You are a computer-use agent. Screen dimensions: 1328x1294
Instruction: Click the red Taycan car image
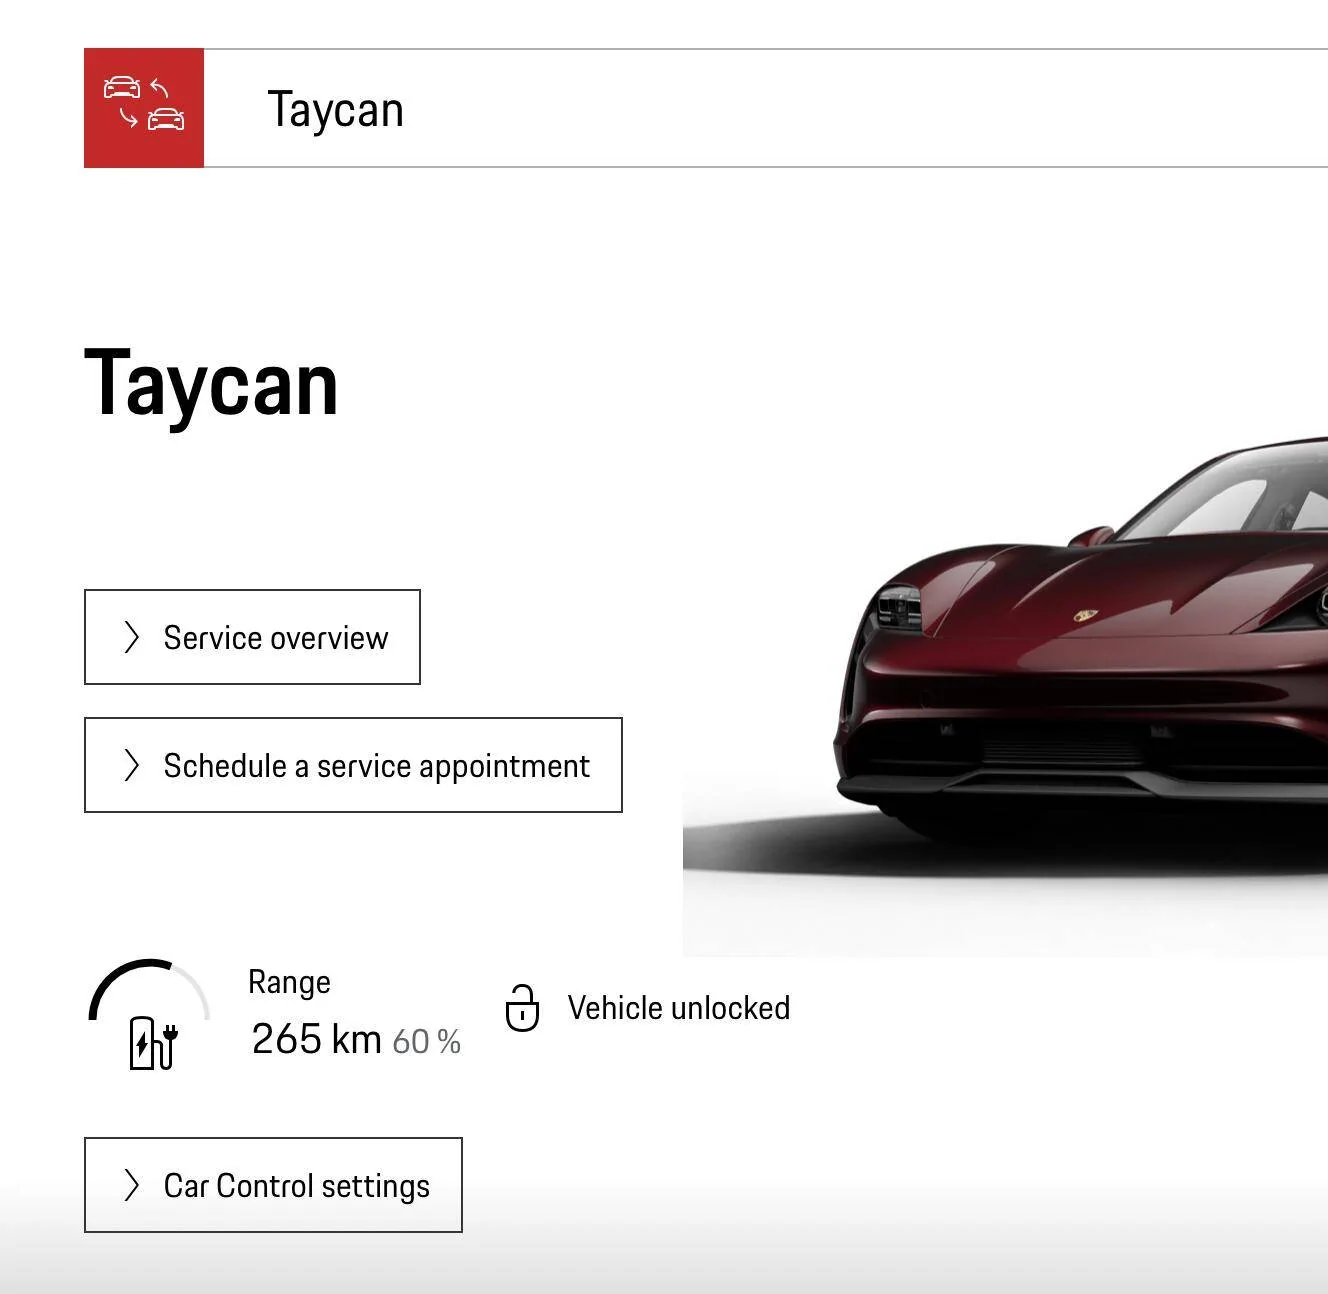pyautogui.click(x=1081, y=660)
